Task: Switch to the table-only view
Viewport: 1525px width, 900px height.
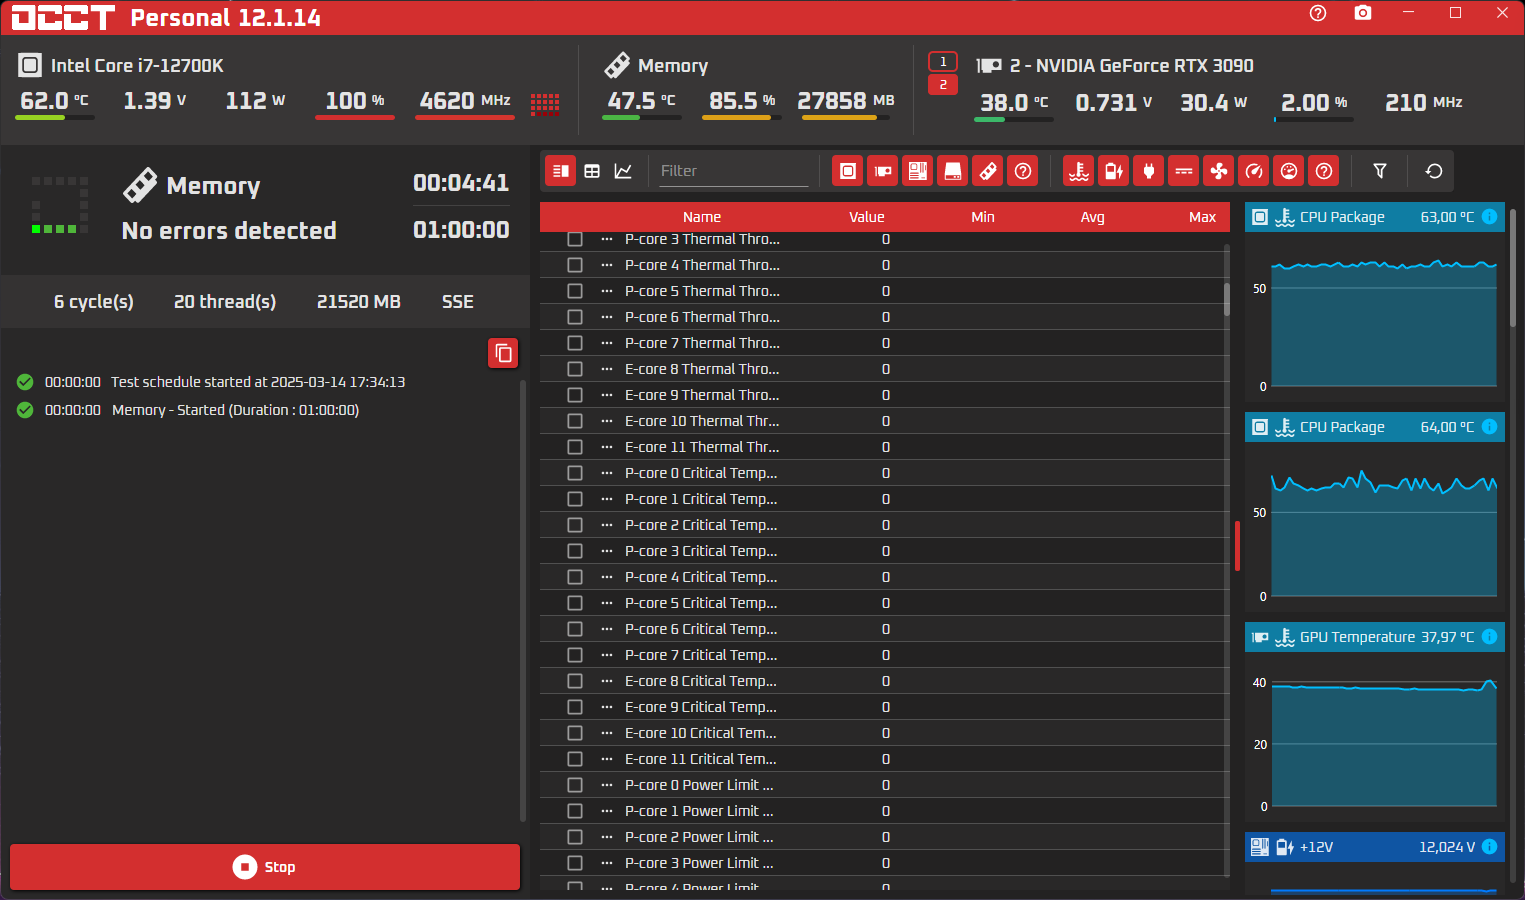Action: click(x=592, y=171)
